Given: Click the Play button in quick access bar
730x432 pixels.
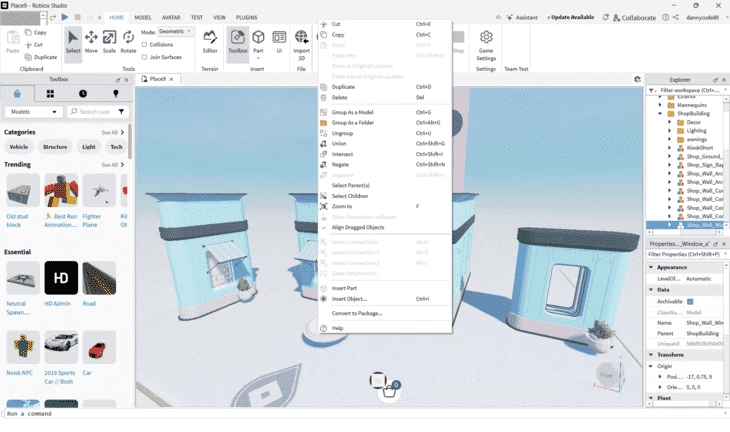Looking at the screenshot, I should [65, 17].
